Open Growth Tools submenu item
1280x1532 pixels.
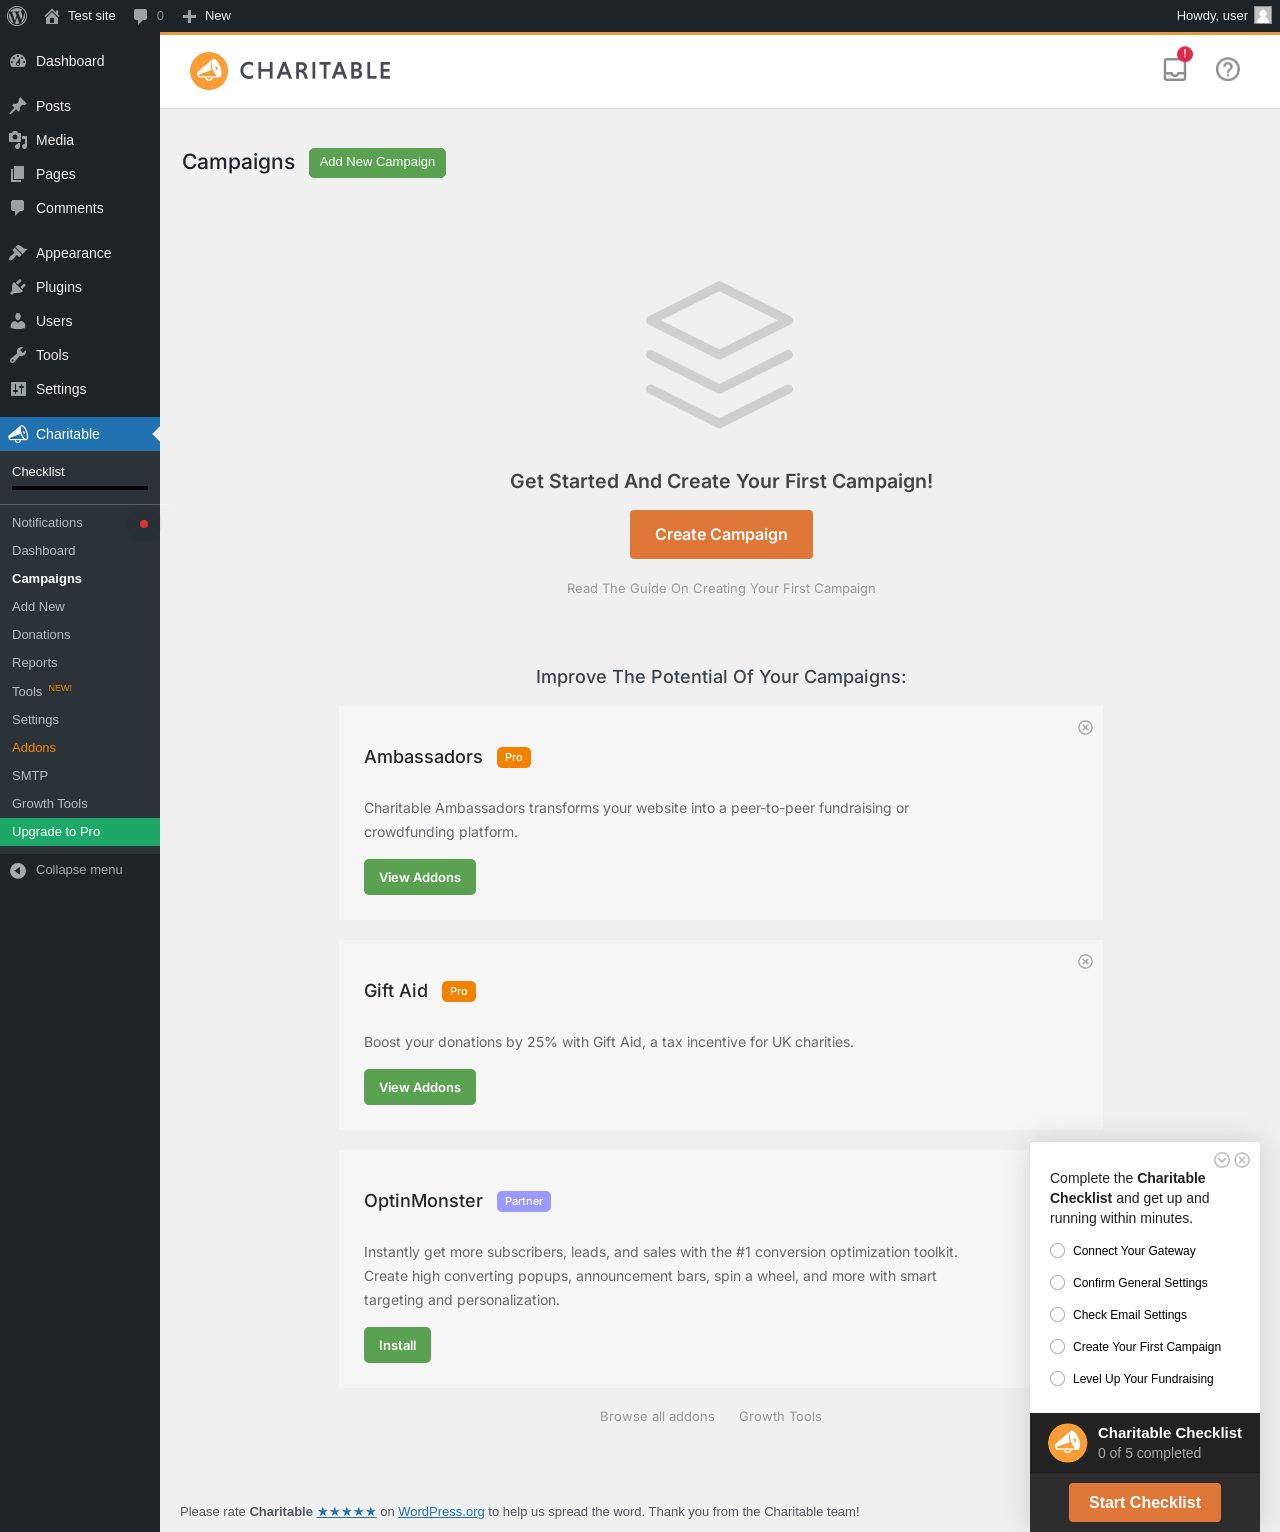(x=80, y=803)
